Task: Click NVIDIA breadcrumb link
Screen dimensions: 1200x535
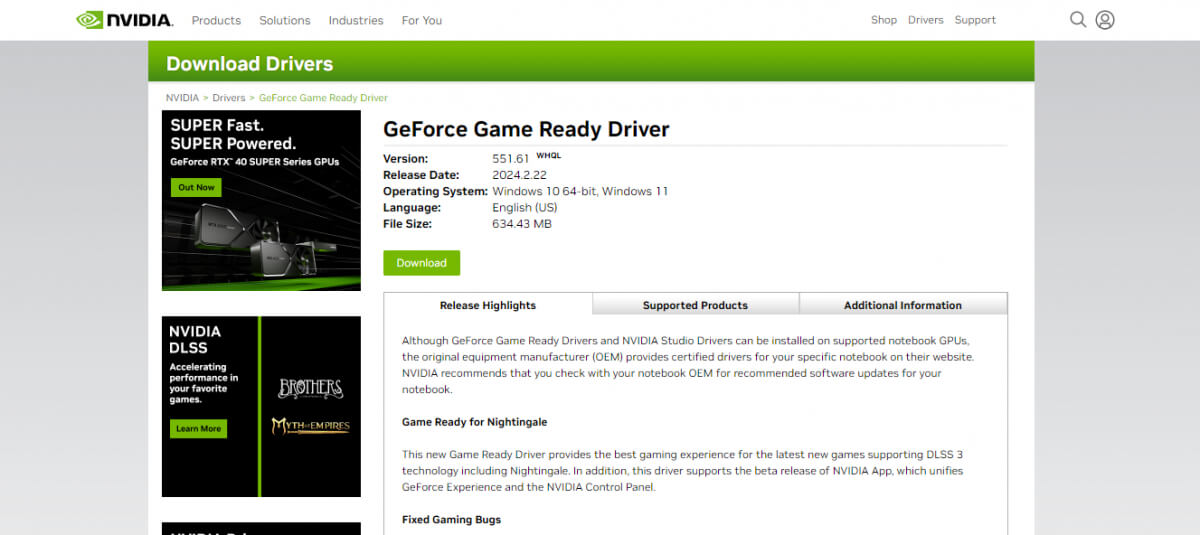Action: pos(182,98)
